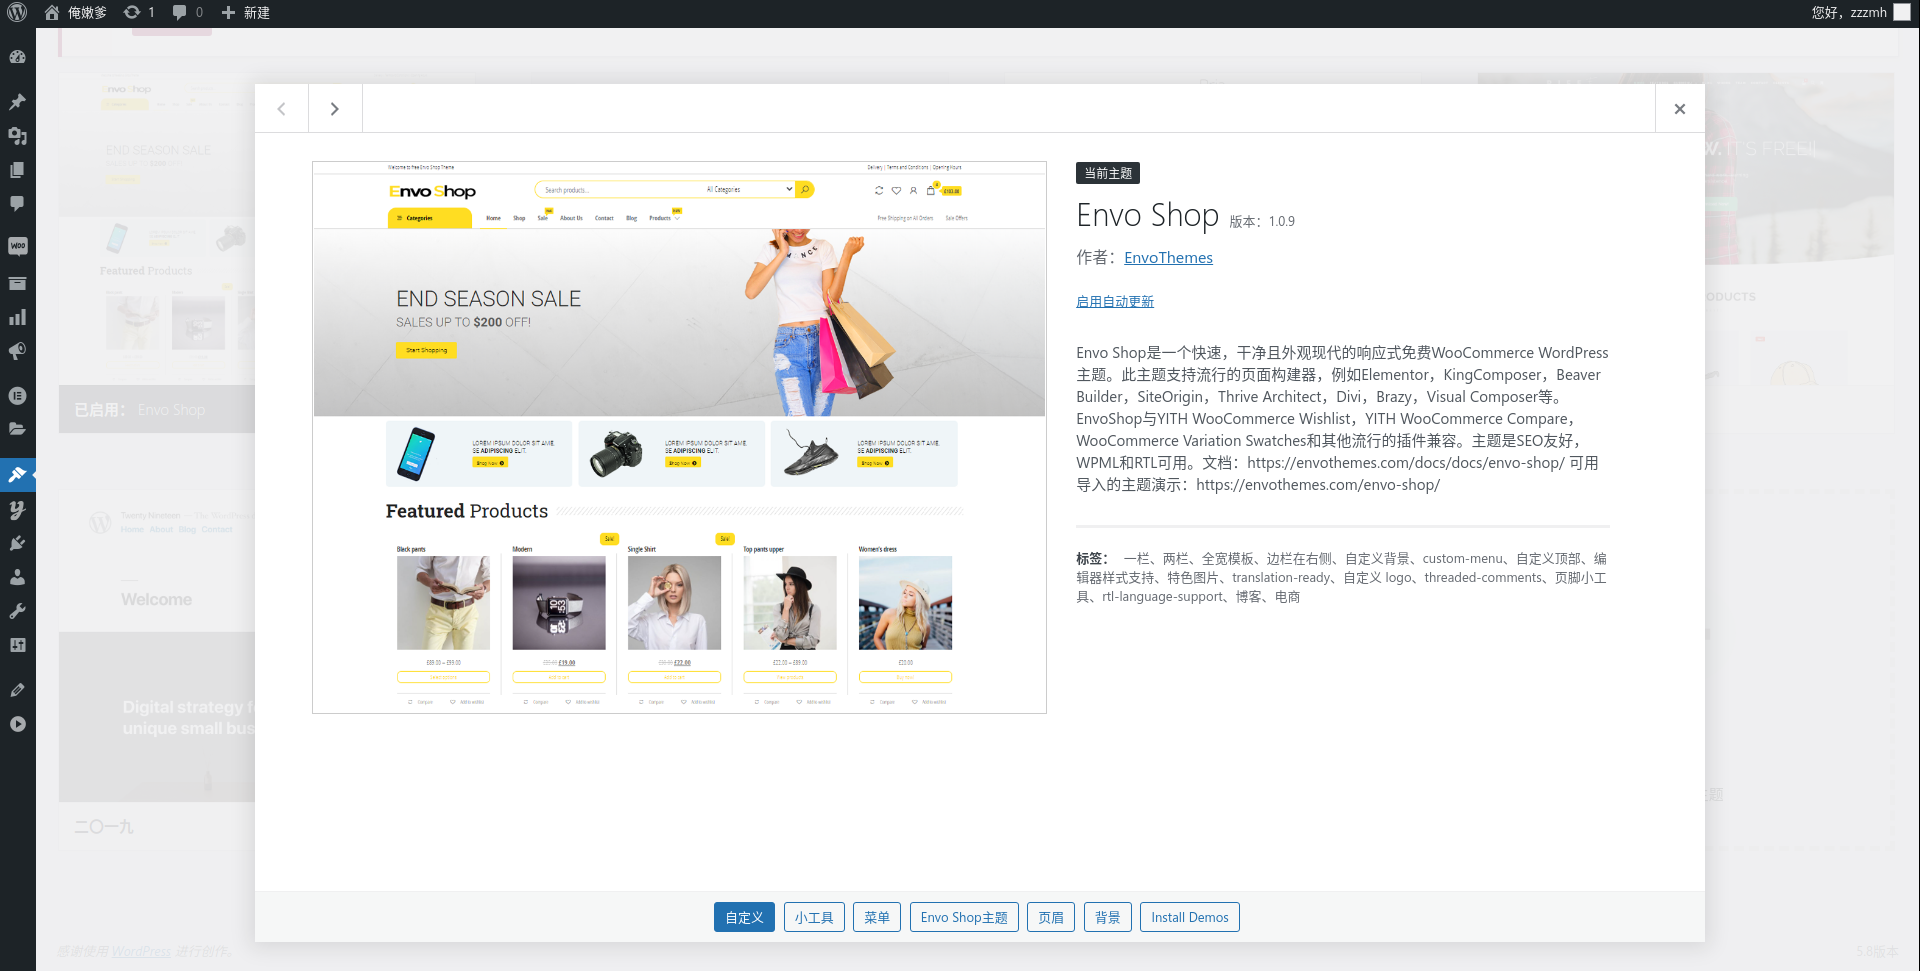
Task: Collapse the admin sidebar menu
Action: 17,724
